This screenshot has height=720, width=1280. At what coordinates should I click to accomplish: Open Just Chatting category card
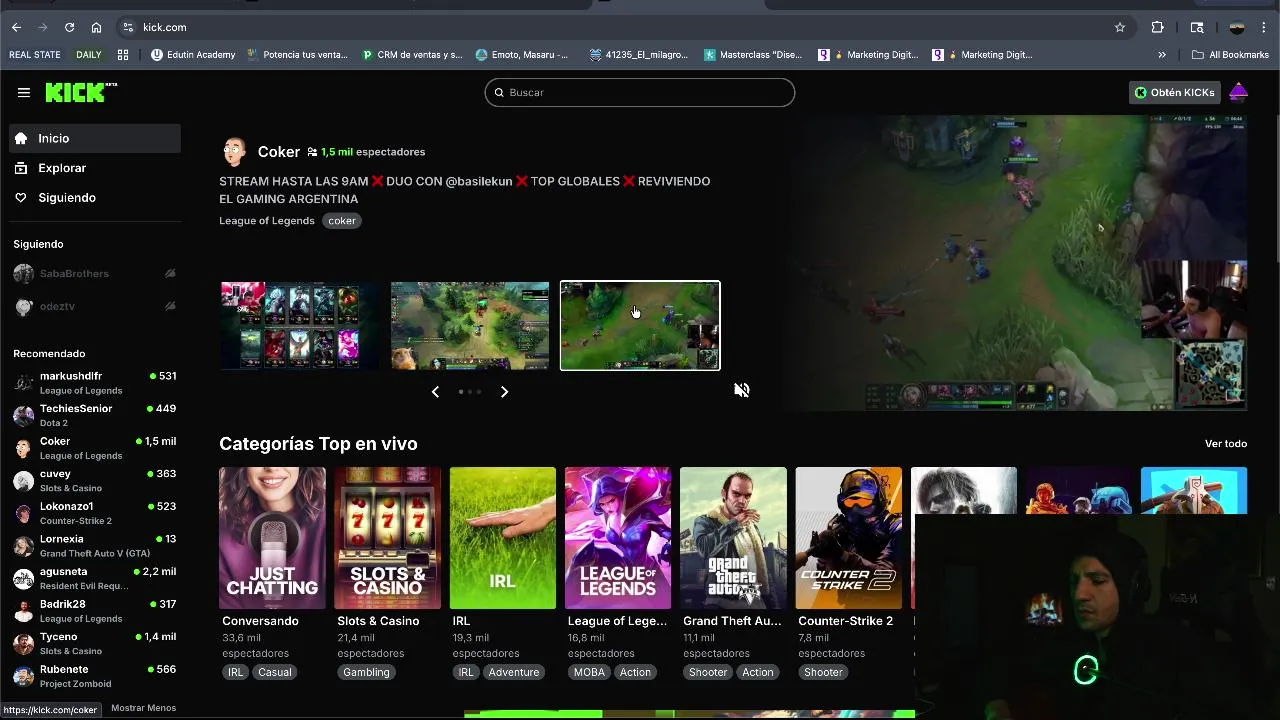[x=272, y=538]
